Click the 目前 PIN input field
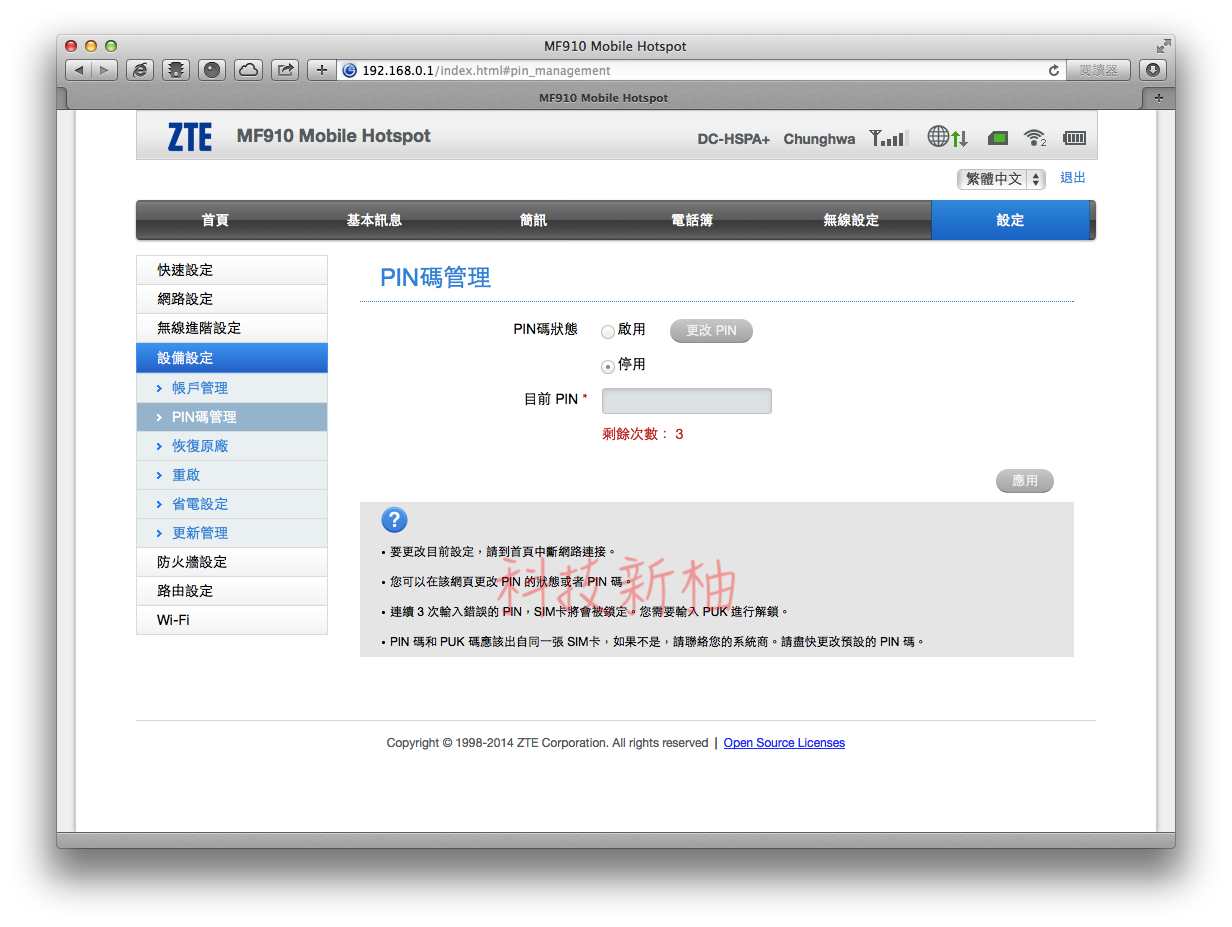Screen dimensions: 1232x927 (687, 401)
